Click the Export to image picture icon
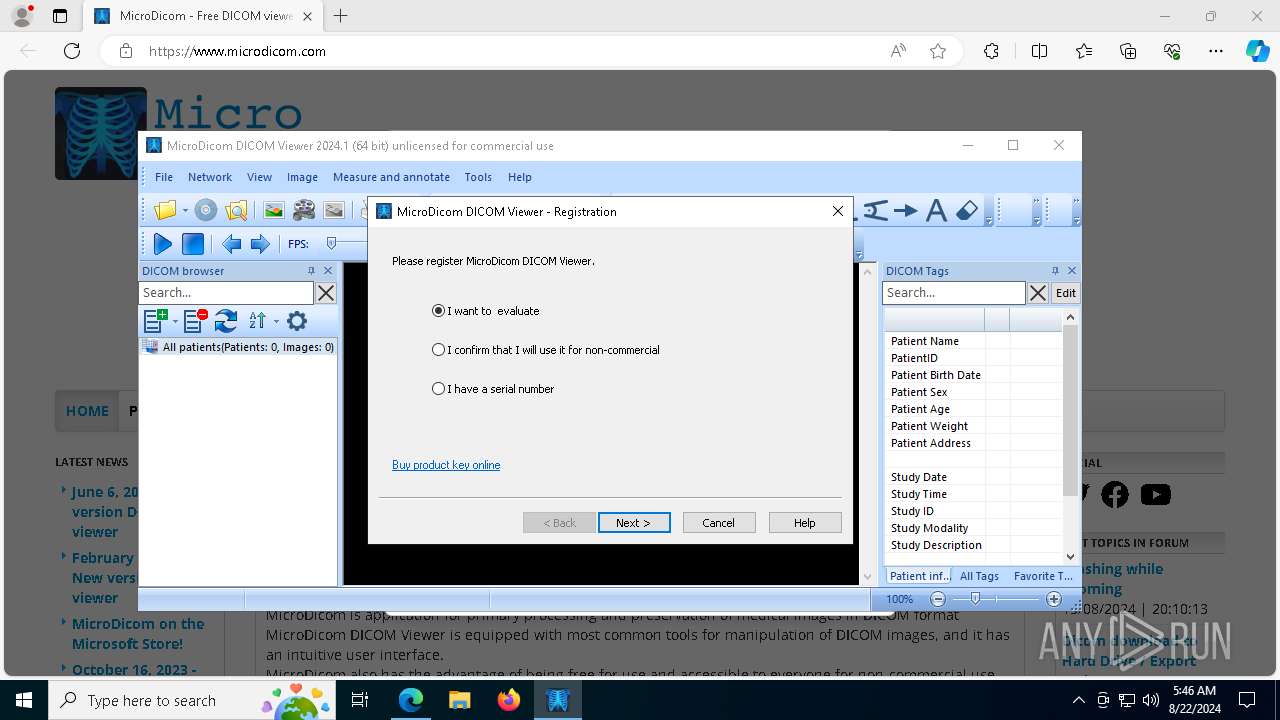 (274, 211)
